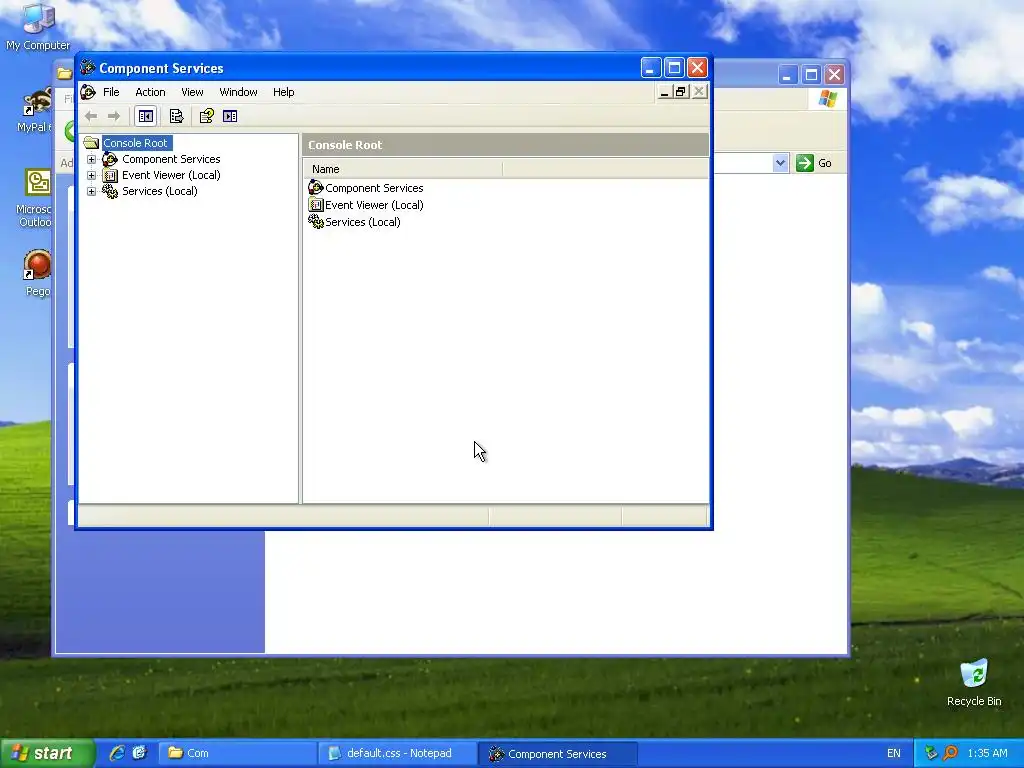Select Event Viewer (Local) in the right list
Screen dimensions: 1024x768
pos(374,205)
